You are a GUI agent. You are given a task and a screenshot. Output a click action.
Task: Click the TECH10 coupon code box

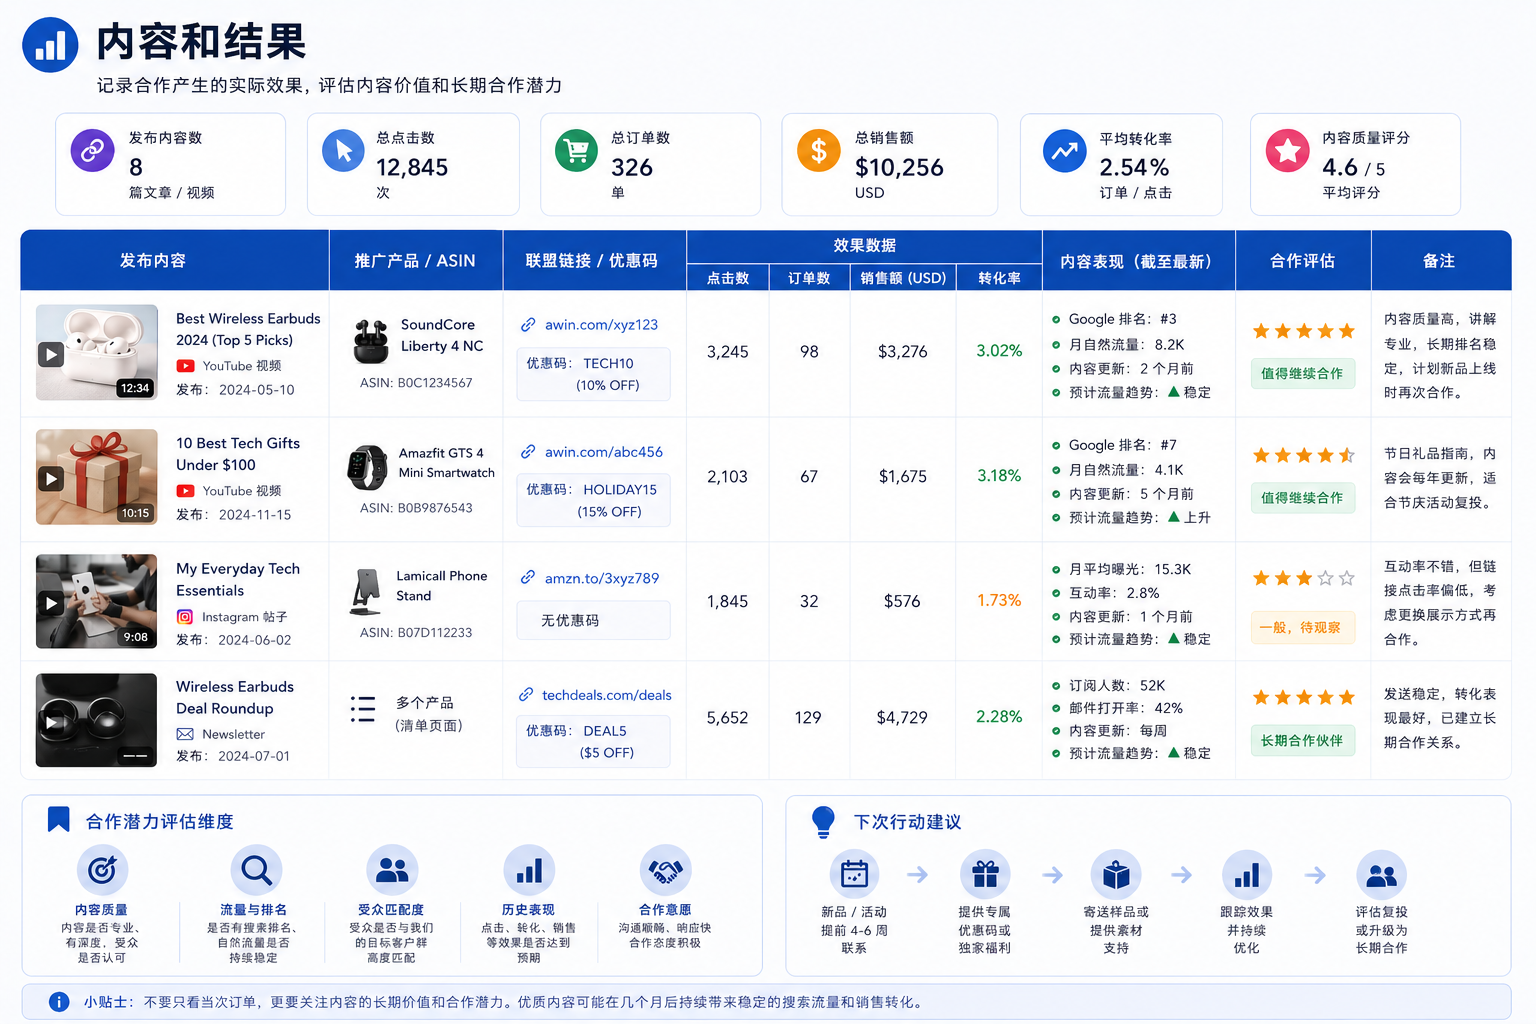click(x=593, y=374)
